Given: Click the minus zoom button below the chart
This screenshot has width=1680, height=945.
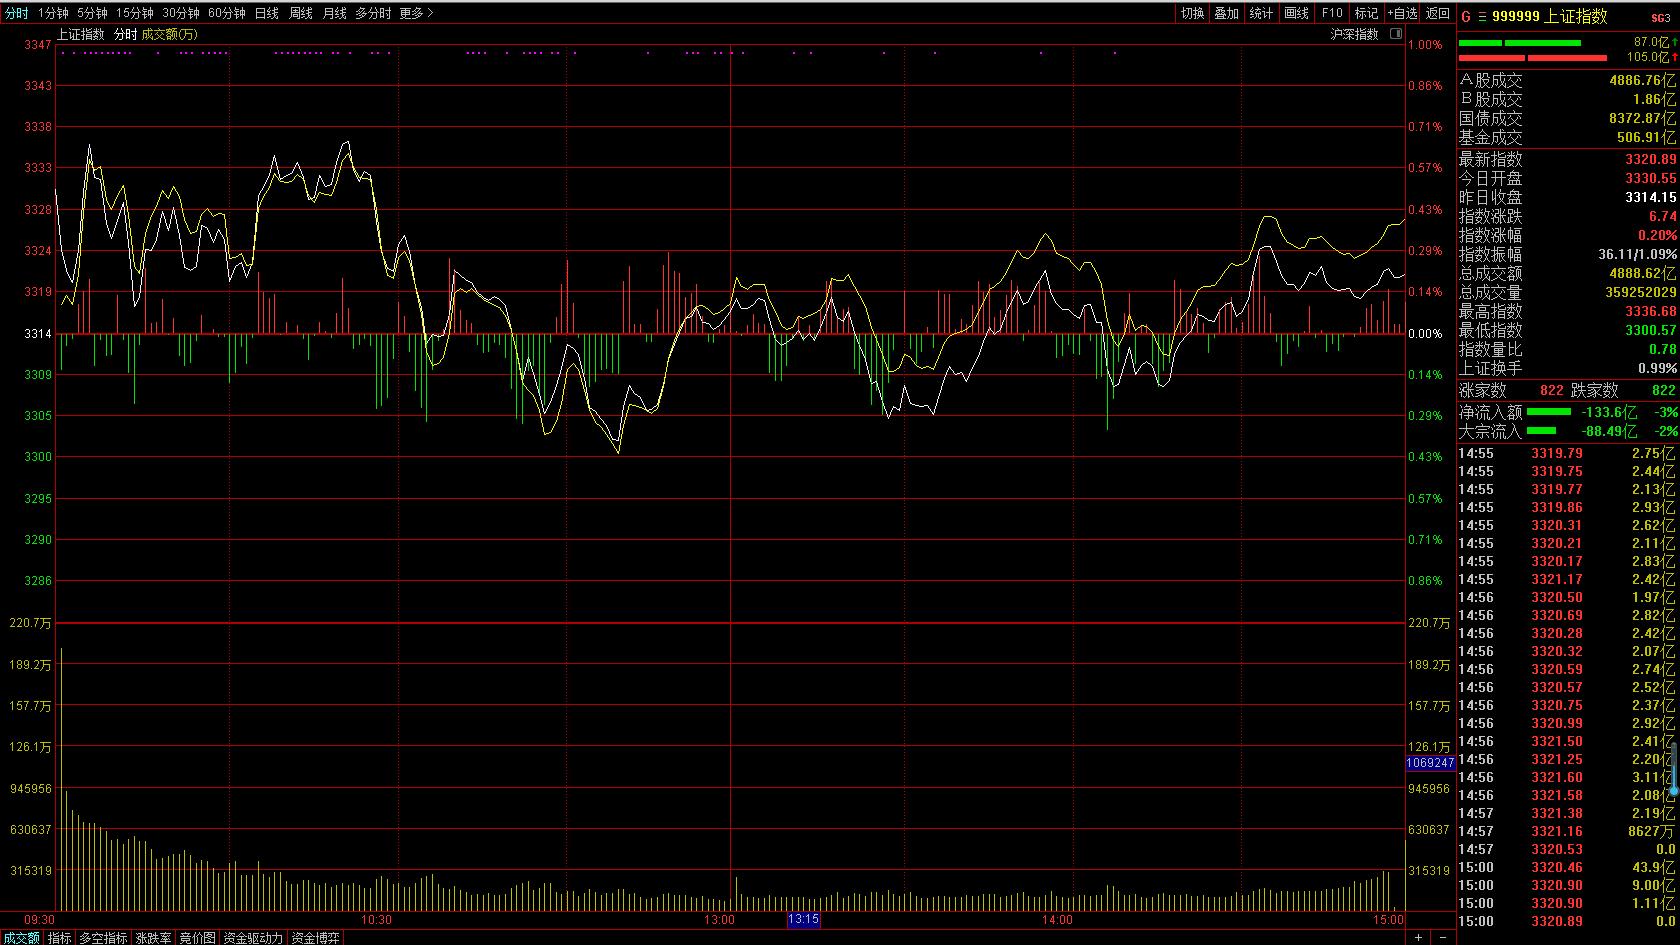Looking at the screenshot, I should 1442,937.
